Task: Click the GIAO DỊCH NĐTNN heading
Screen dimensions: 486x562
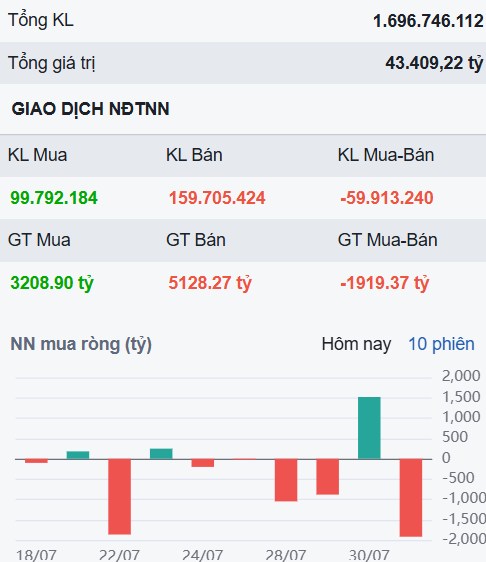Action: (x=90, y=109)
